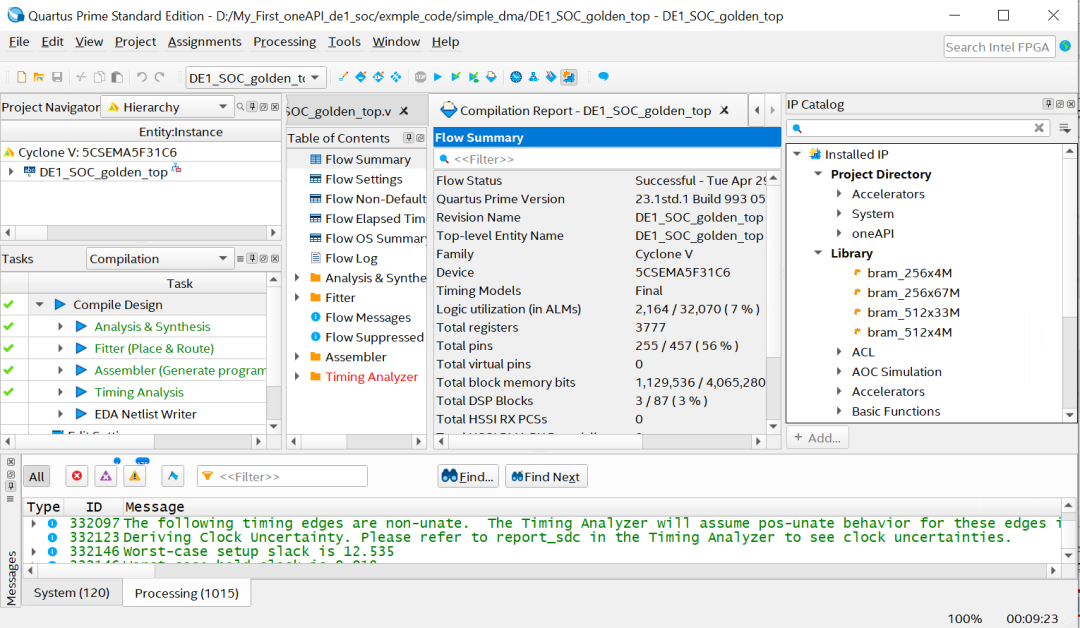Toggle the All messages filter button
This screenshot has height=628, width=1080.
coord(37,477)
